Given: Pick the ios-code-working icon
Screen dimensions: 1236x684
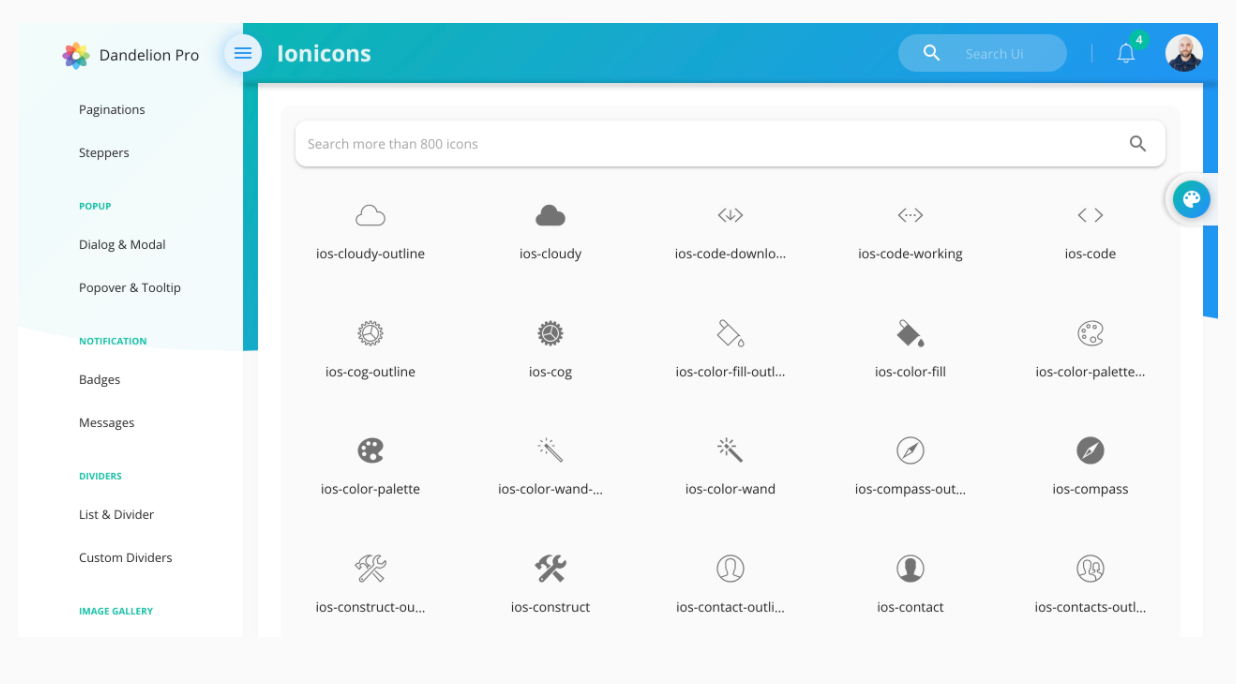Looking at the screenshot, I should point(910,216).
